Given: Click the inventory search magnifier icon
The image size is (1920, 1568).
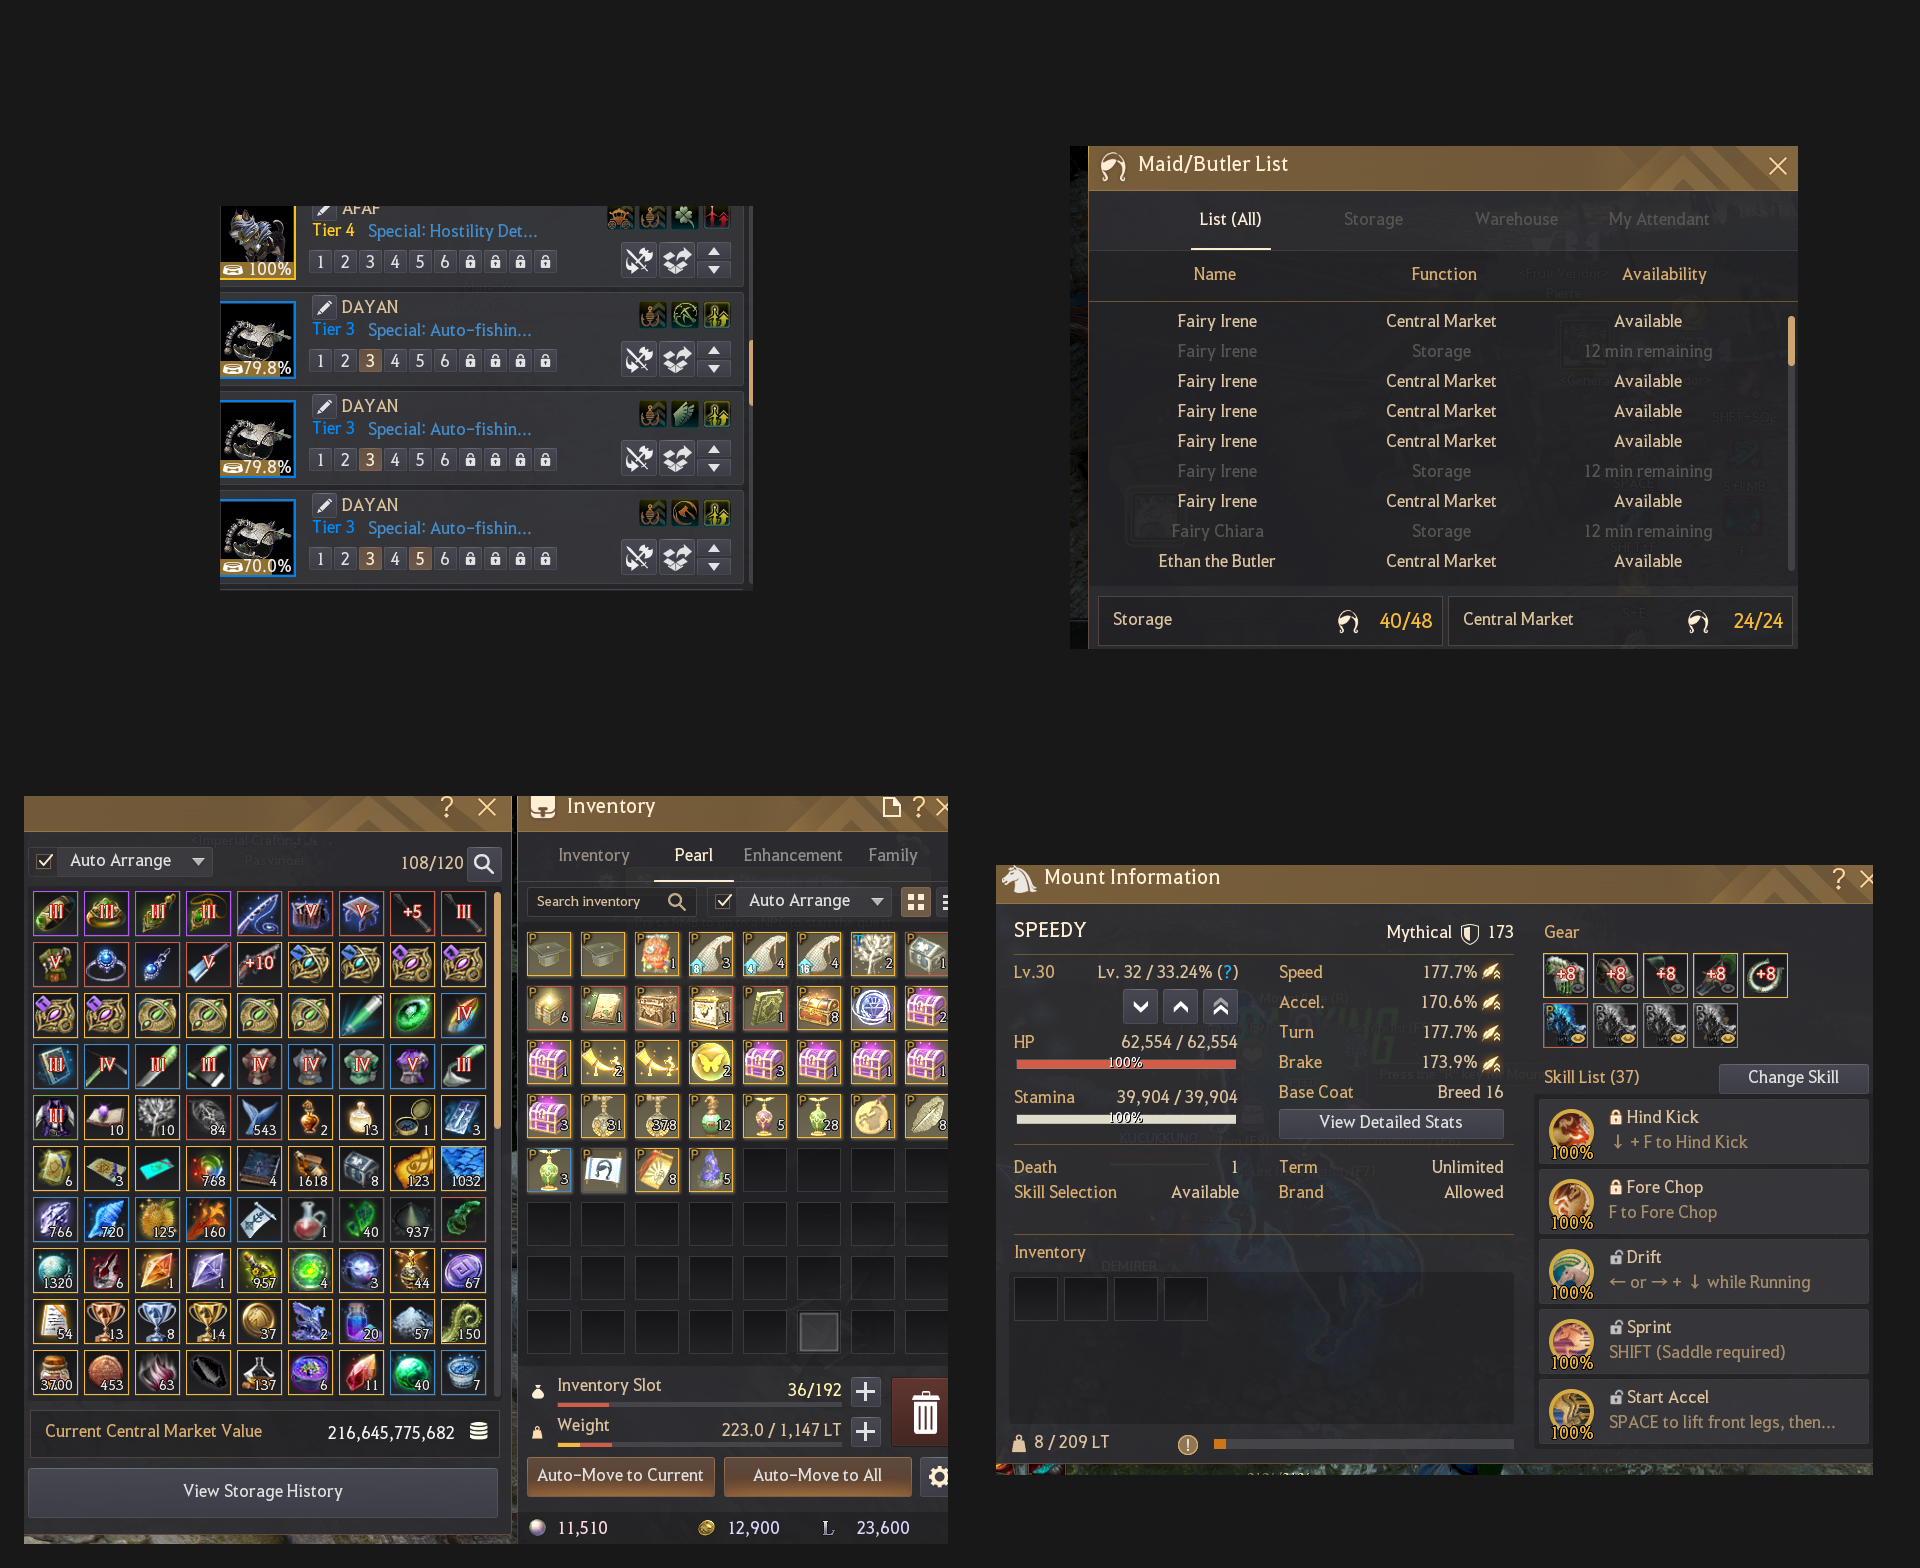Looking at the screenshot, I should 677,901.
